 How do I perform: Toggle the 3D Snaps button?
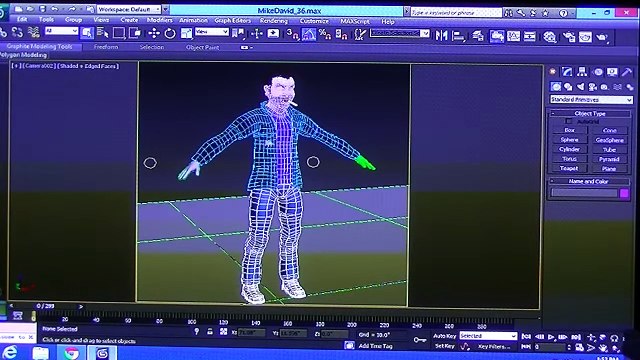click(292, 34)
